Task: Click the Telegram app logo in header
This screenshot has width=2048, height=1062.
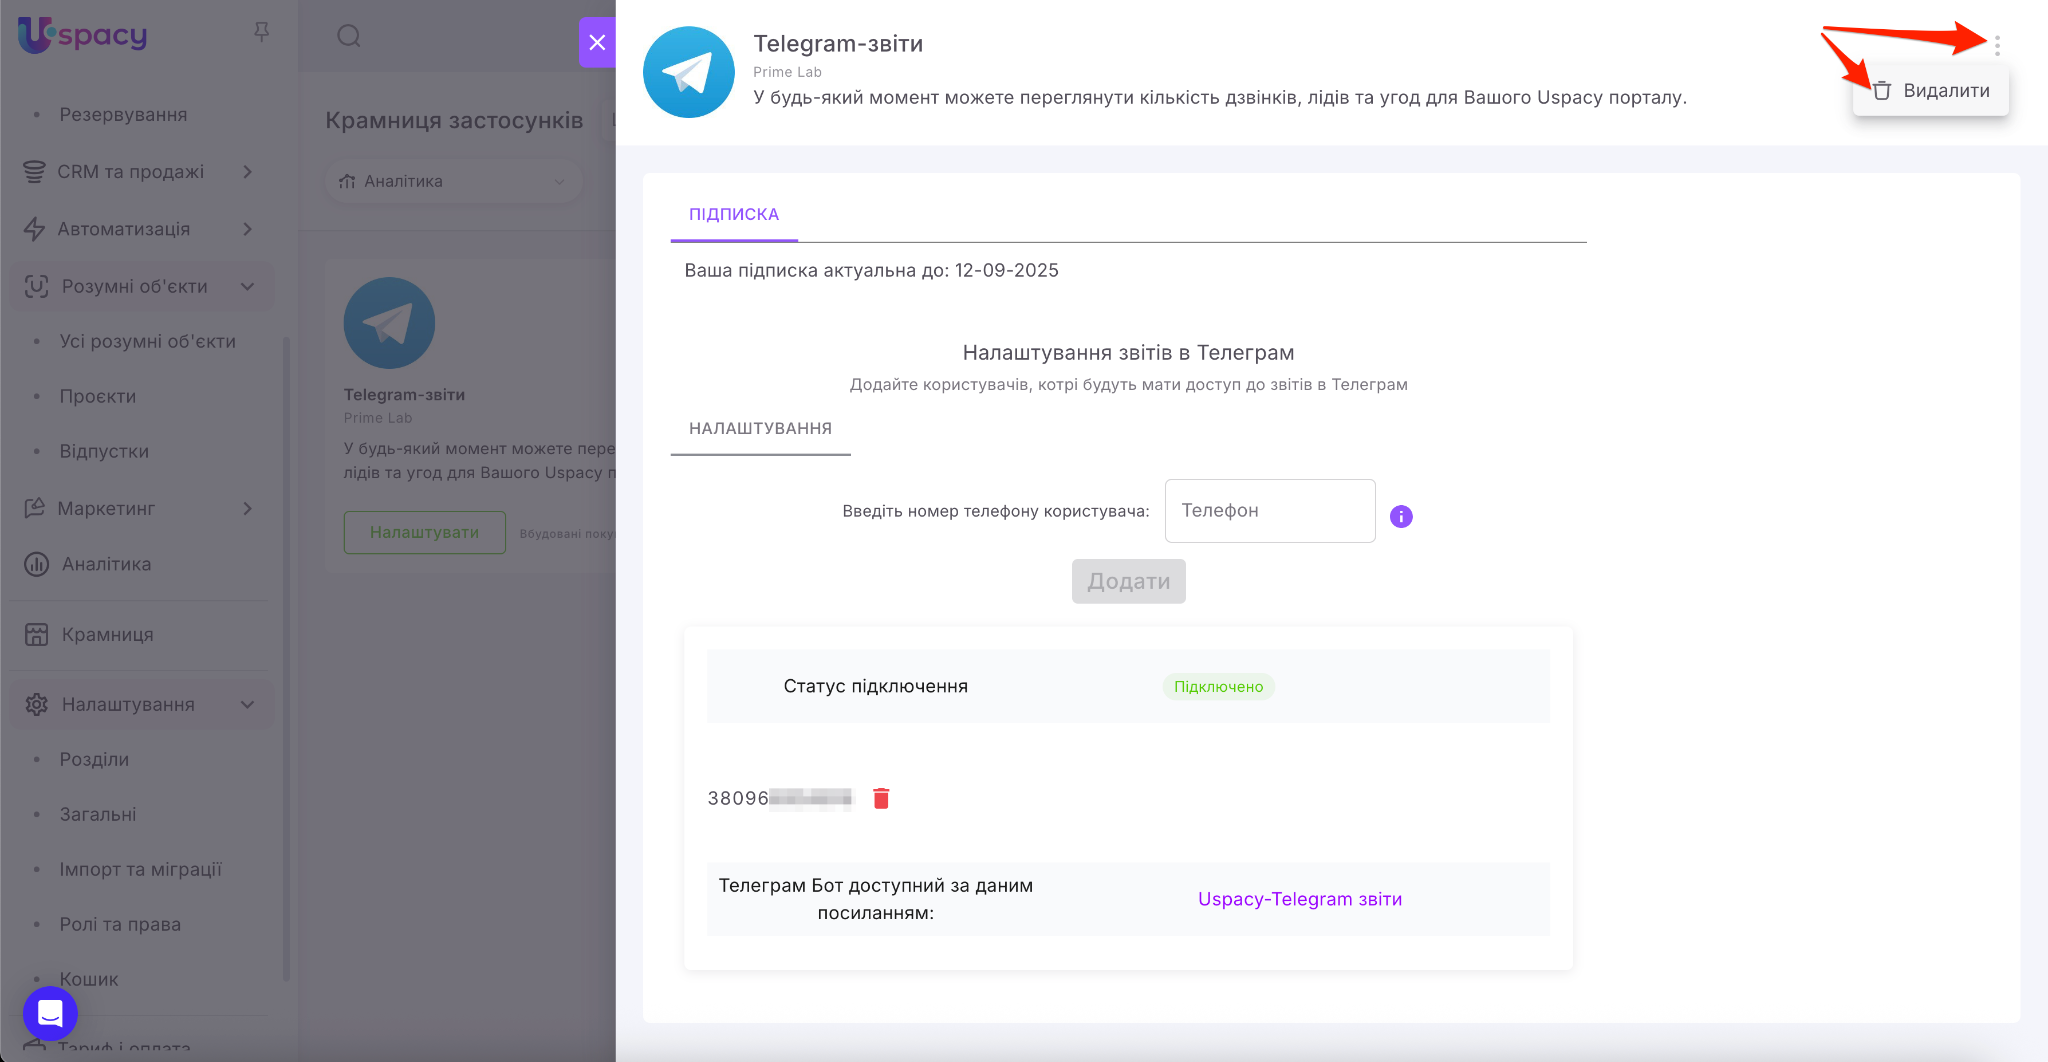Action: pyautogui.click(x=688, y=72)
